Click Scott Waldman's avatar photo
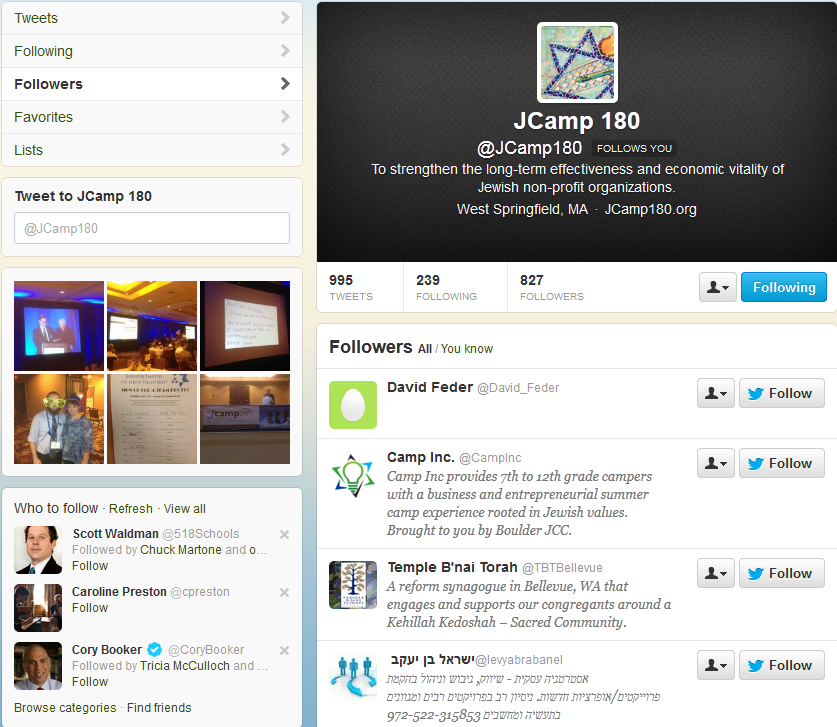Screen dimensions: 837x727 pos(38,550)
